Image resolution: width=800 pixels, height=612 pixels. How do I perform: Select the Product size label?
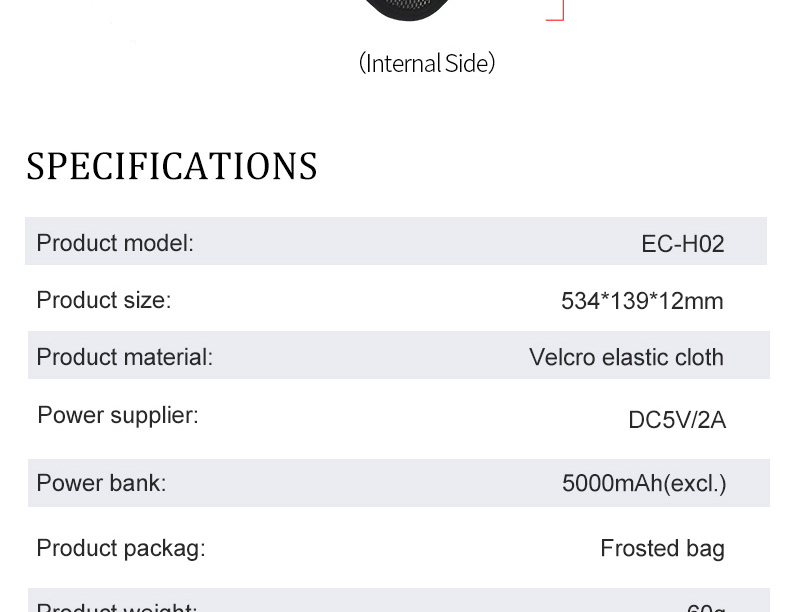pyautogui.click(x=104, y=300)
